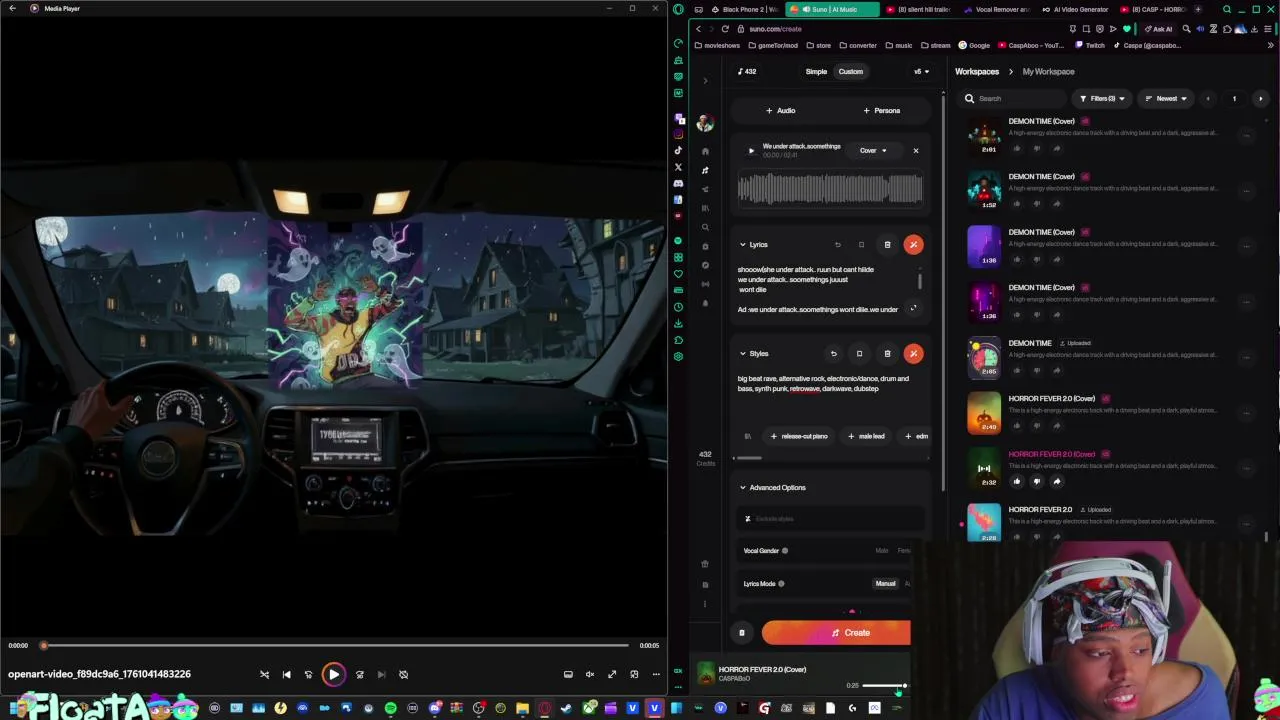Open the Suno Home sidebar icon
Viewport: 1280px width, 720px height.
click(x=705, y=151)
